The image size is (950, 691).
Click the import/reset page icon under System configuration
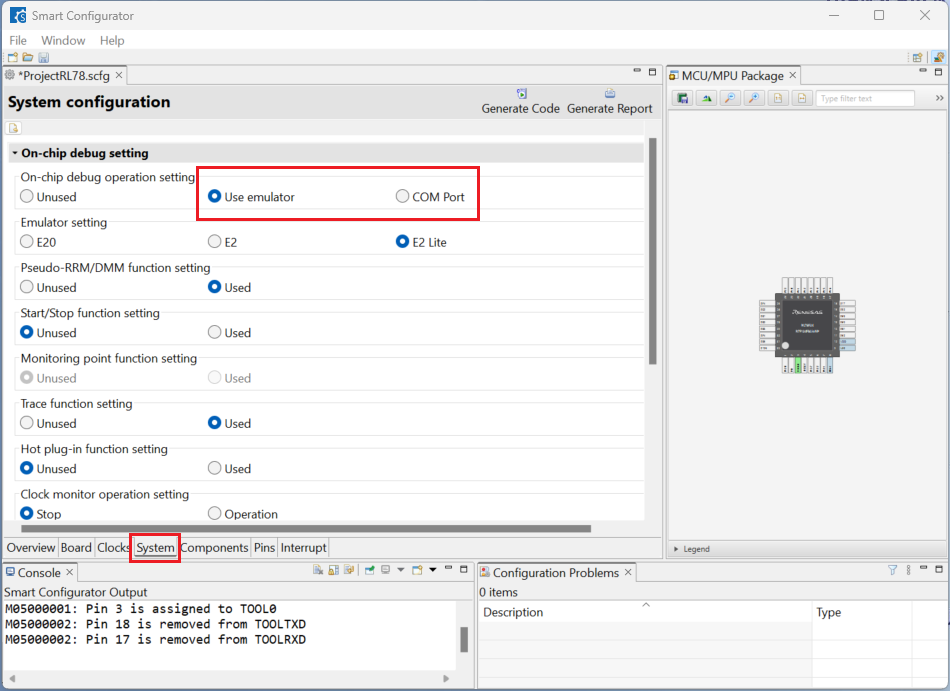(x=13, y=128)
